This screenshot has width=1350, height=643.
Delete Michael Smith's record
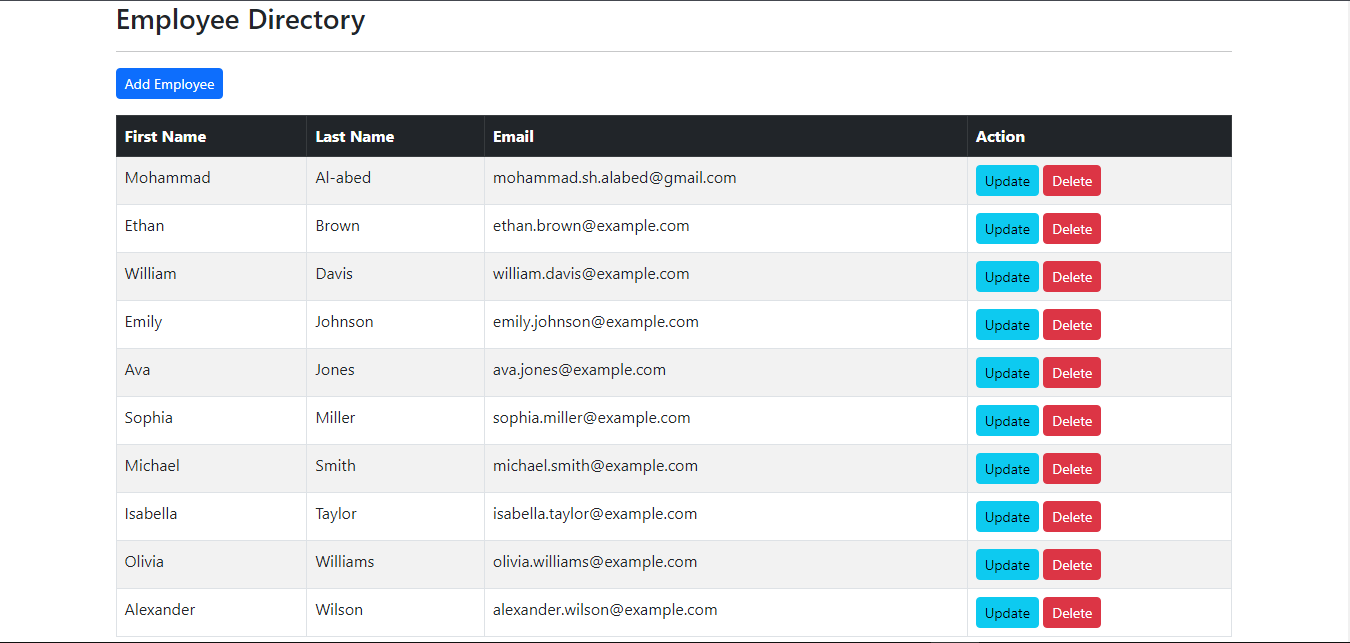1071,469
